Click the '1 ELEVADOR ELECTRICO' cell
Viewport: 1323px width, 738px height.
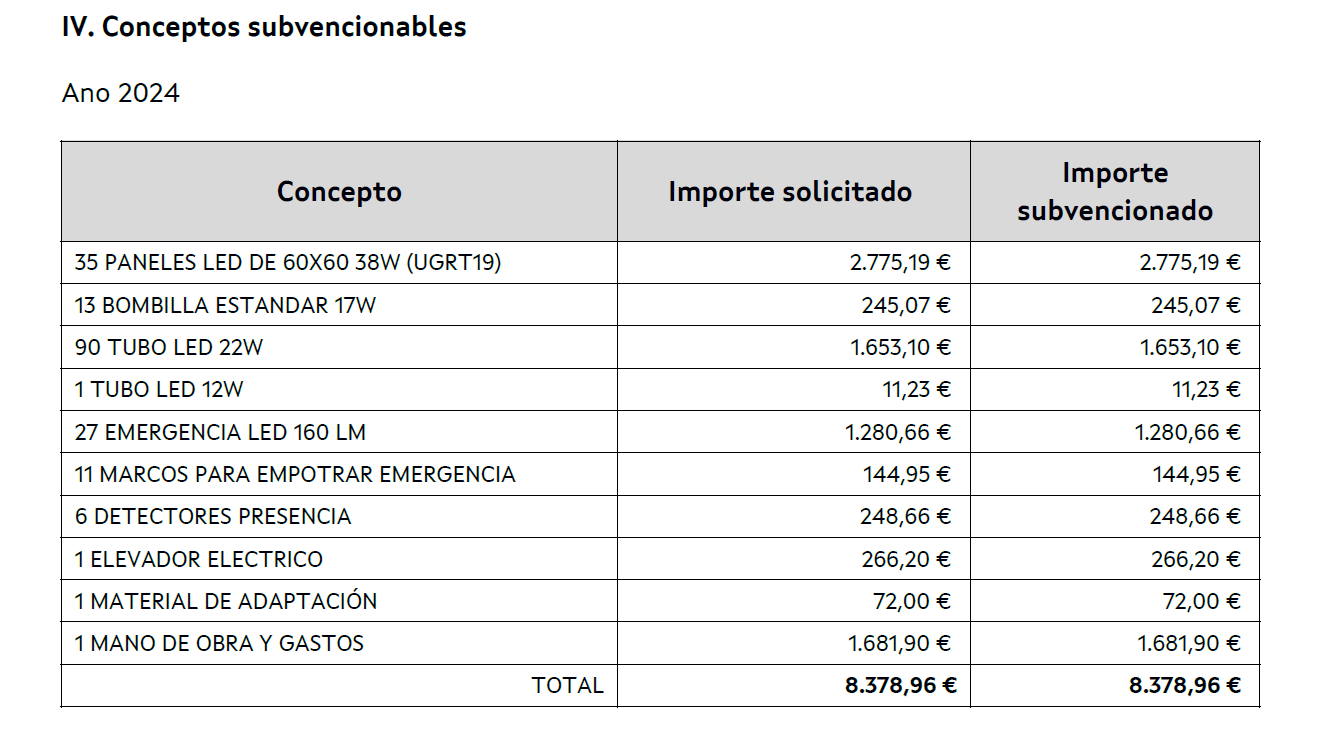(199, 559)
